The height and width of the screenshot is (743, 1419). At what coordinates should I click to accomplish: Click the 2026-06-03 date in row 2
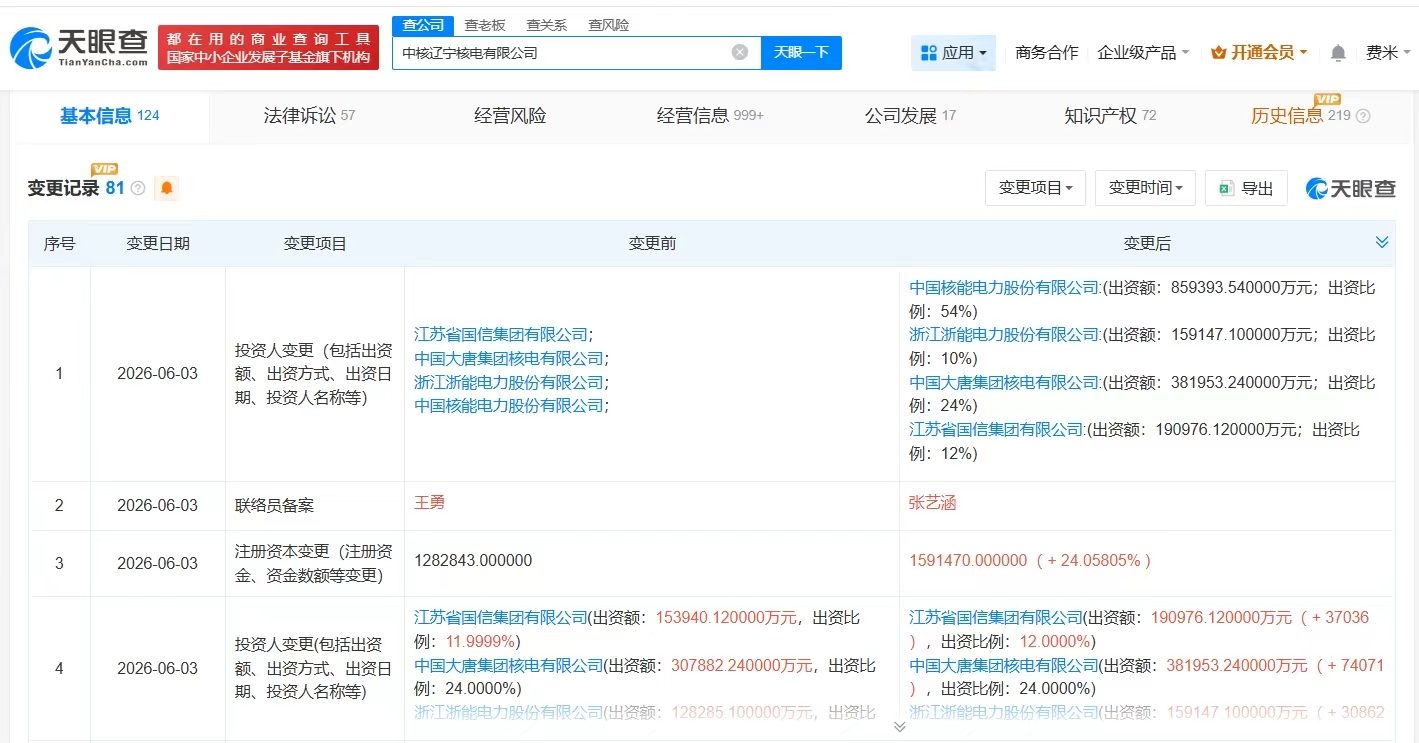pos(158,506)
